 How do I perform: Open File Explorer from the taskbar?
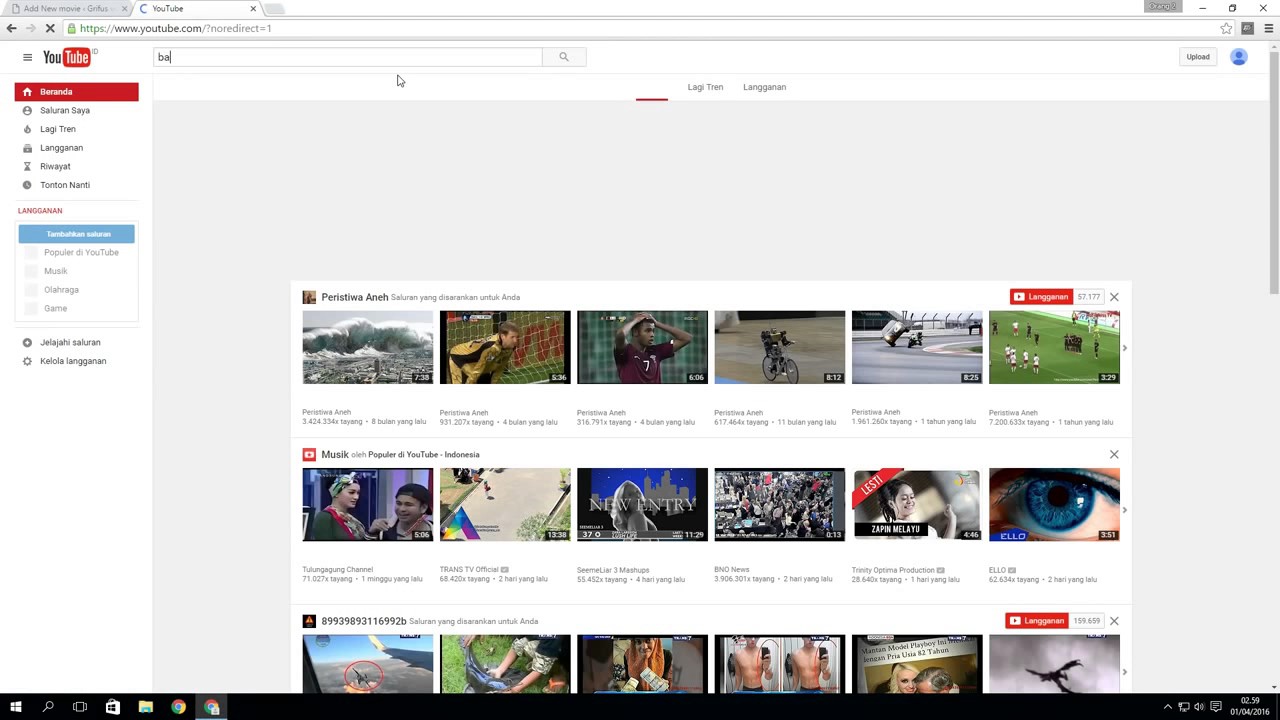145,707
